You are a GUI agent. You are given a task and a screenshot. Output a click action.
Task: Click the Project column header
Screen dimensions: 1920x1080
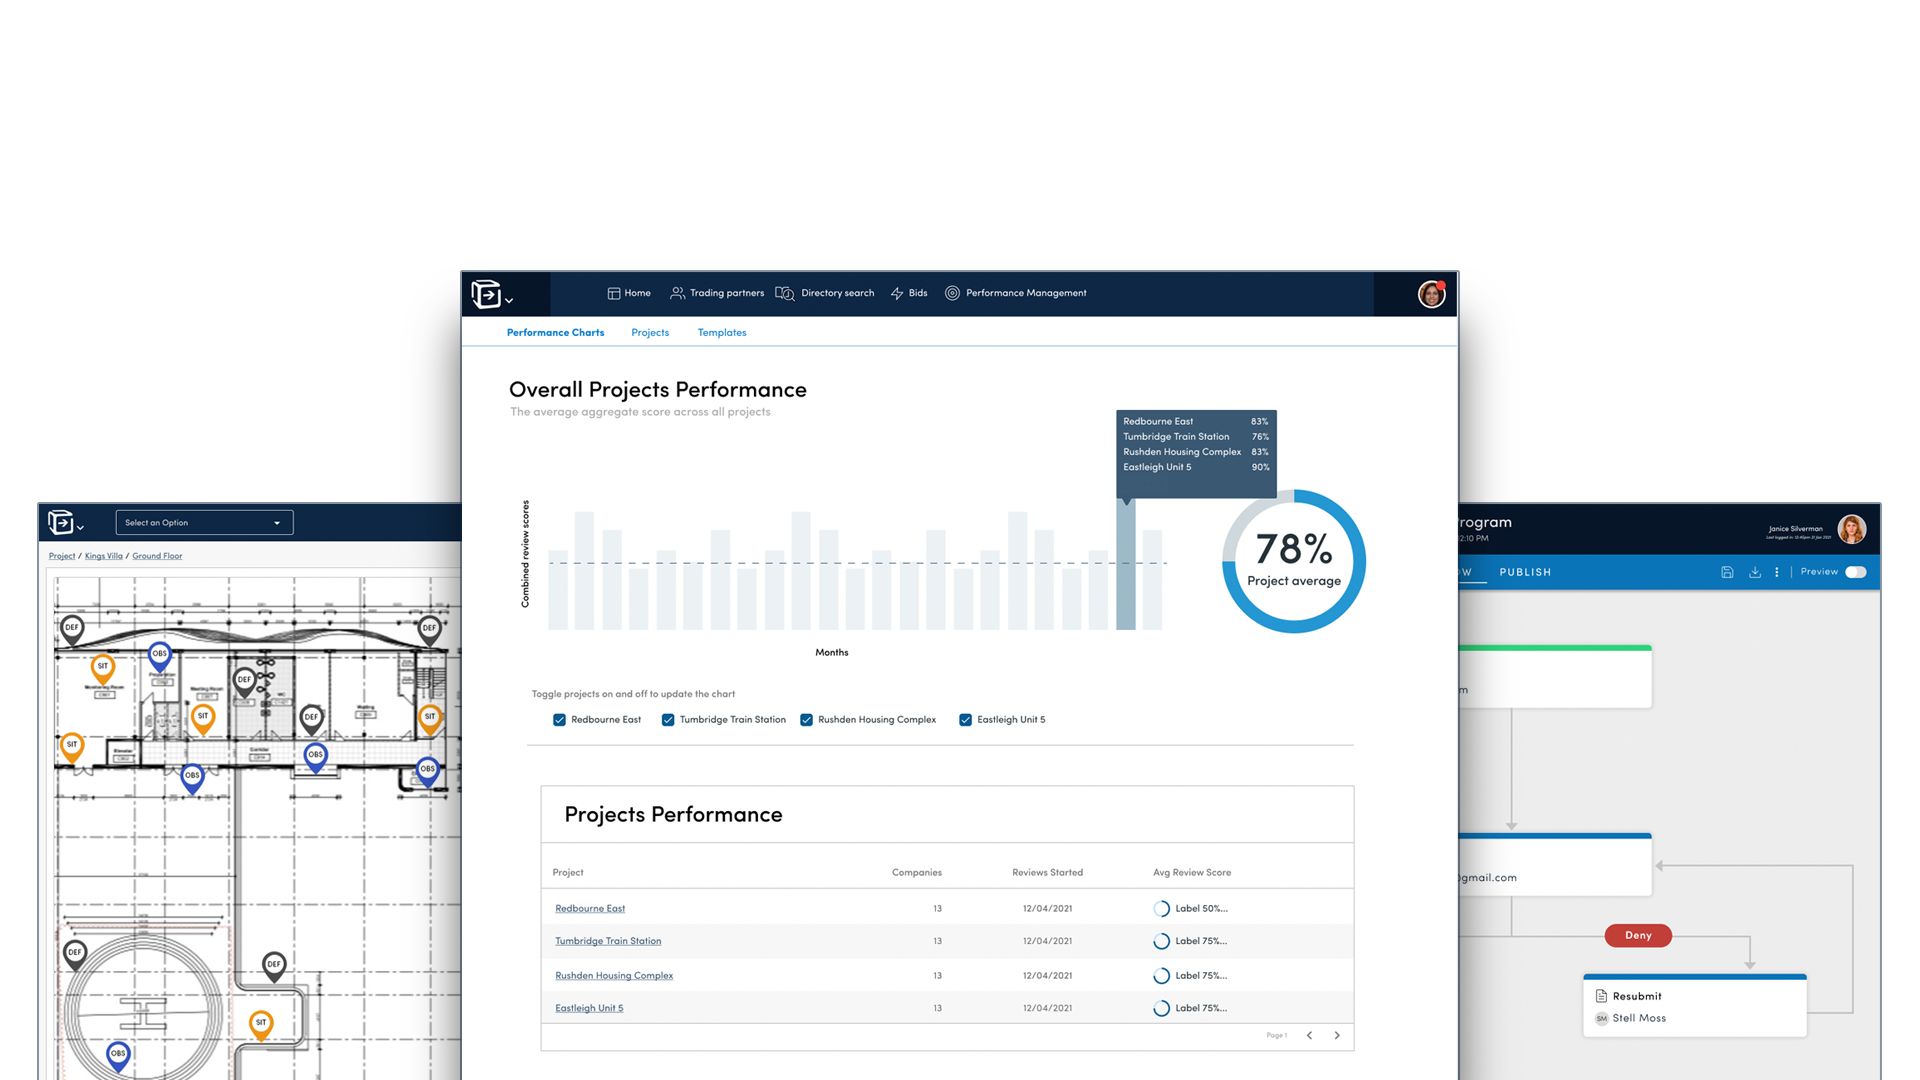pyautogui.click(x=568, y=873)
